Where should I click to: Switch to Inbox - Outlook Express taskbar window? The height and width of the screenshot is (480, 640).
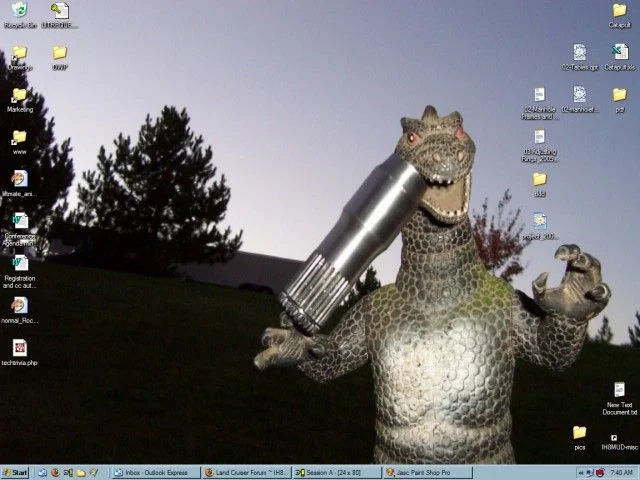pyautogui.click(x=156, y=473)
